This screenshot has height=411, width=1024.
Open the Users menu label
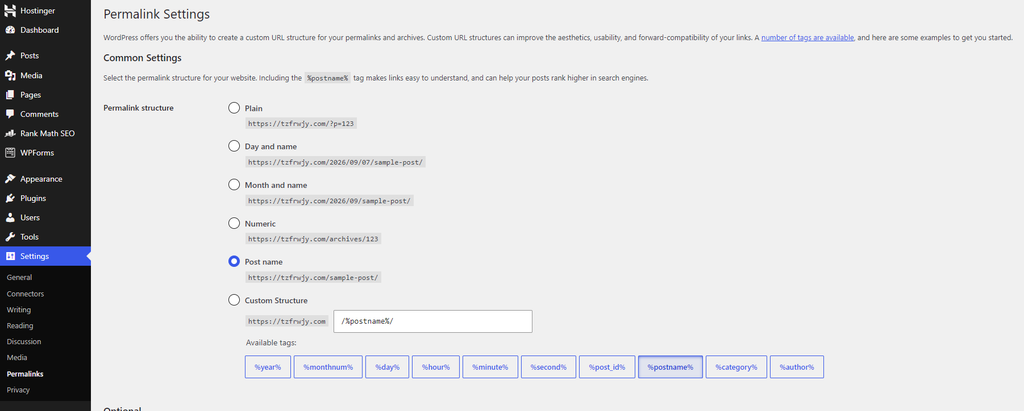(x=30, y=218)
